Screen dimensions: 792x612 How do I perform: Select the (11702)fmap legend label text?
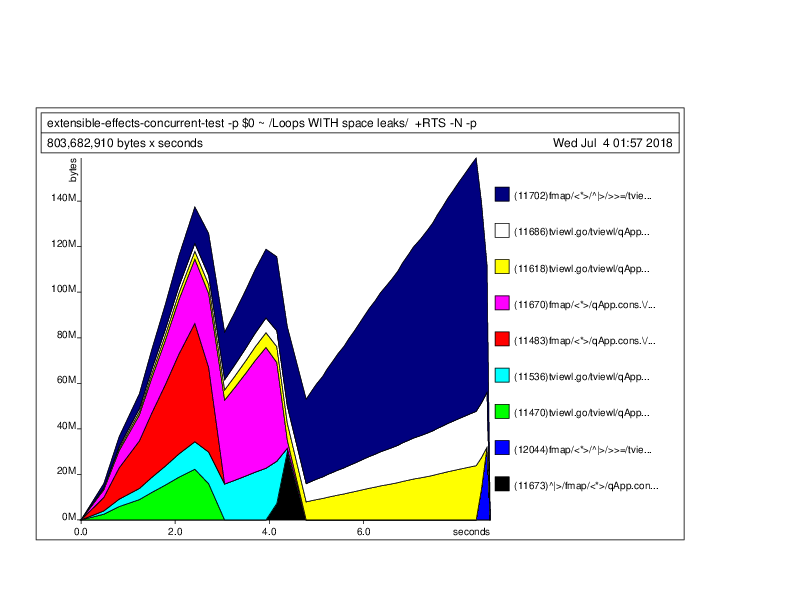tap(582, 196)
